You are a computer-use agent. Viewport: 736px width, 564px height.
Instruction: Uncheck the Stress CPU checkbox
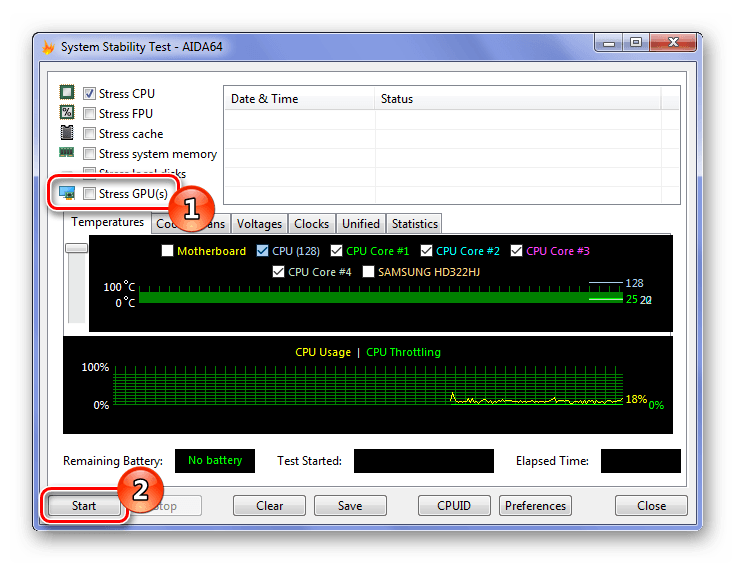coord(89,93)
